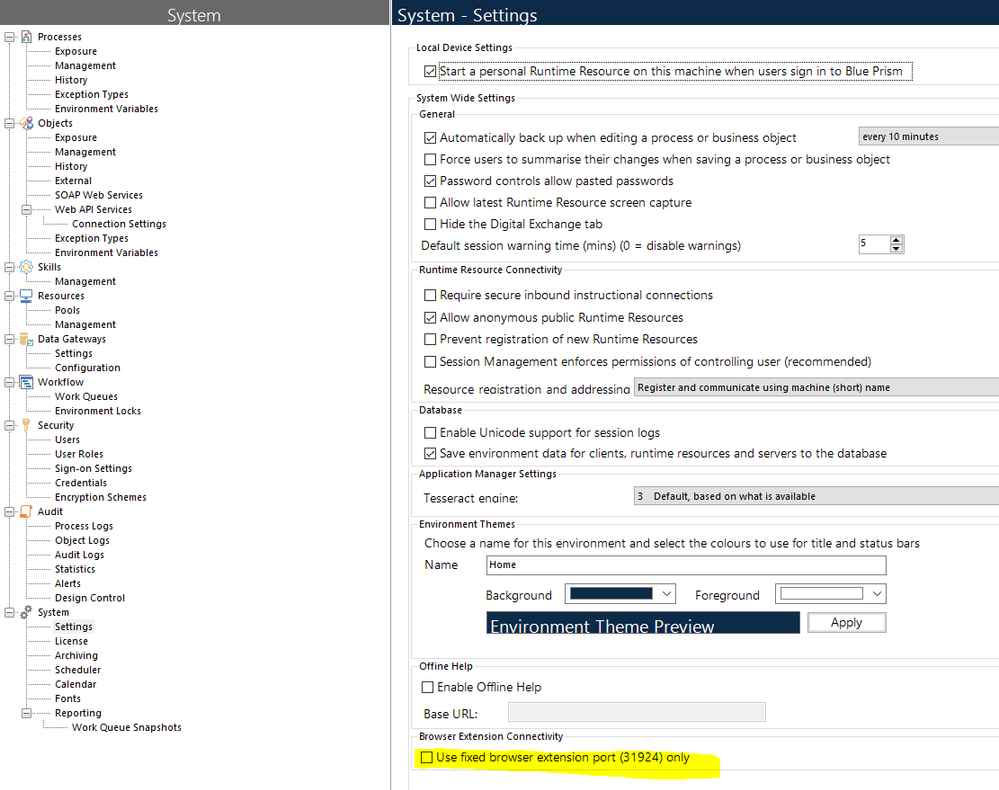Collapse the System tree node
This screenshot has height=790, width=999.
pyautogui.click(x=9, y=612)
